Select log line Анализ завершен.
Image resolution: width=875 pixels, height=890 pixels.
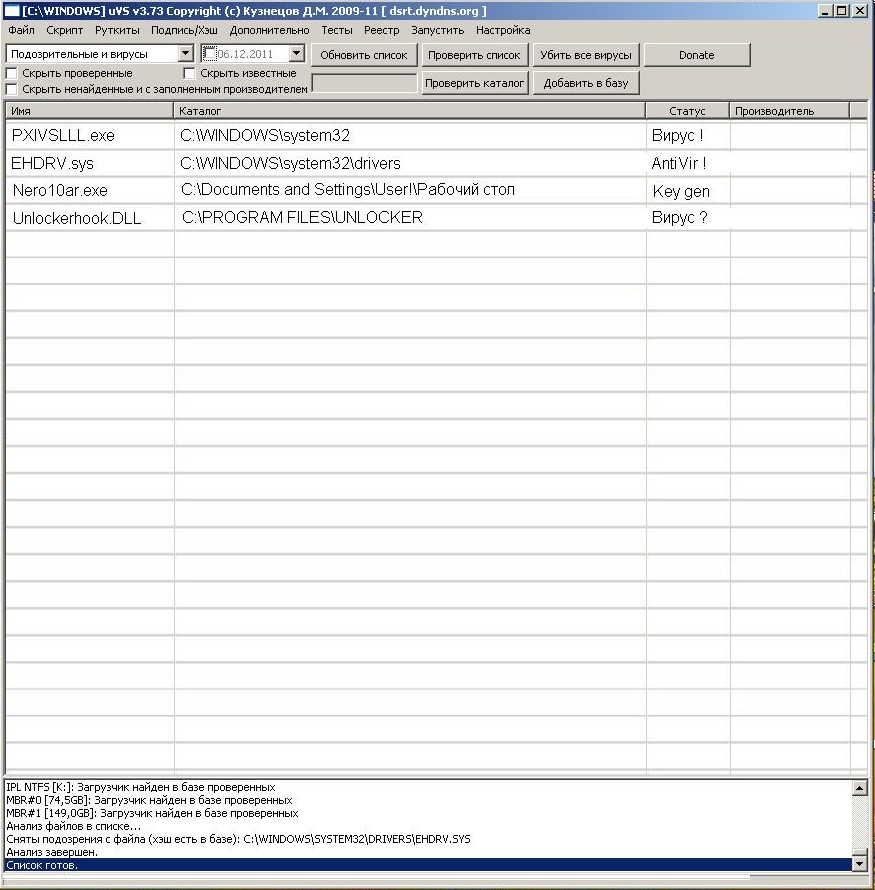(428, 852)
